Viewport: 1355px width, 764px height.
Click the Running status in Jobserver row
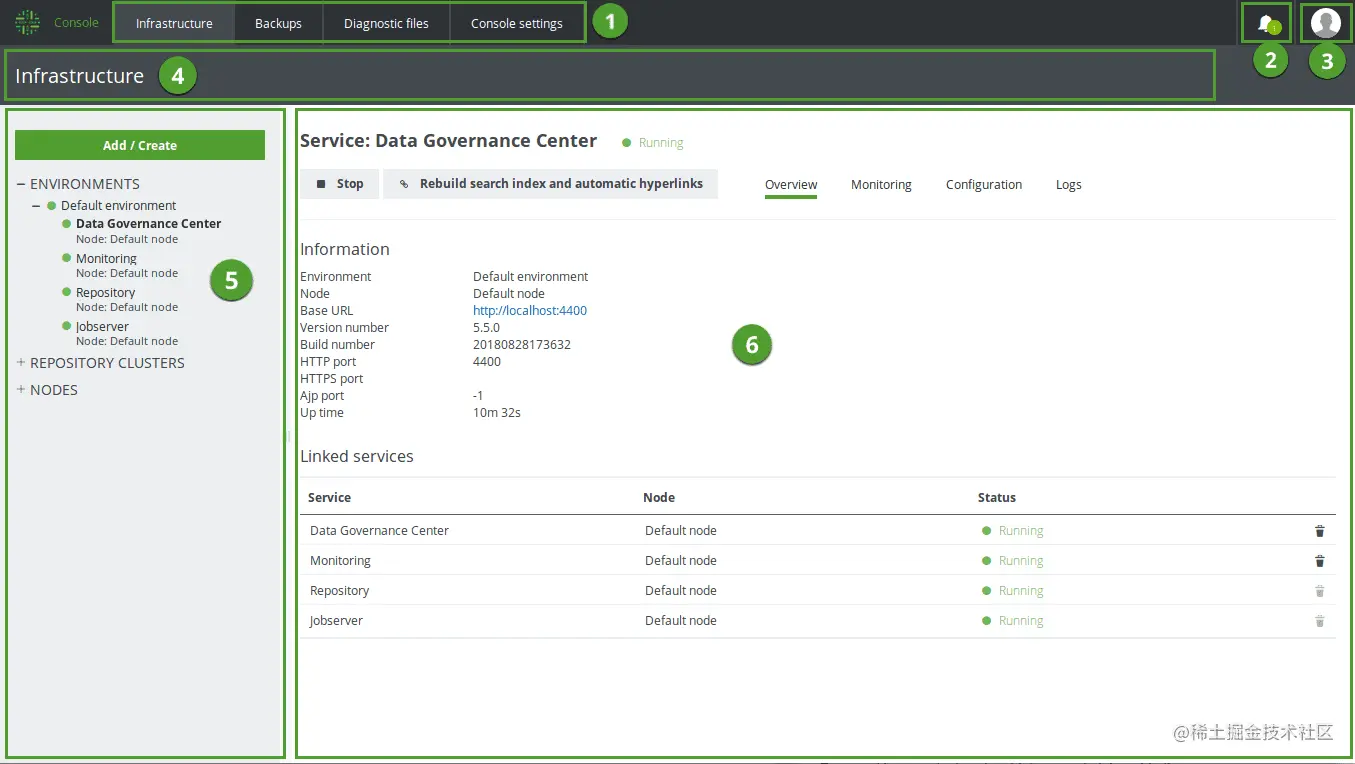point(1021,621)
